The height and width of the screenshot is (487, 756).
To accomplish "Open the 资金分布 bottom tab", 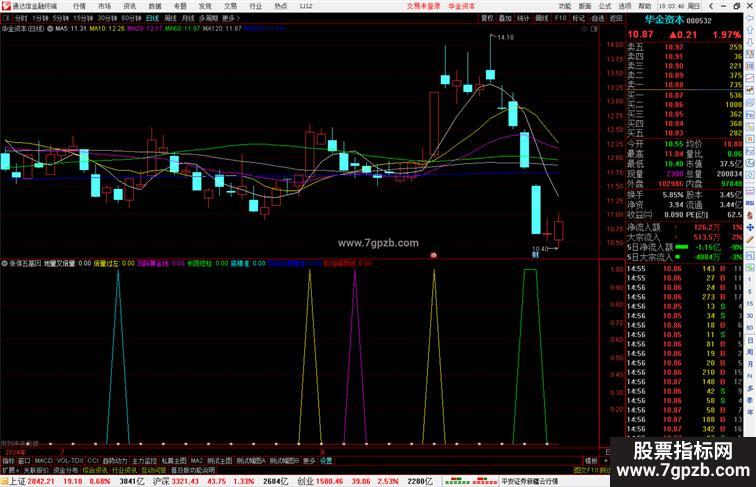I will (66, 470).
